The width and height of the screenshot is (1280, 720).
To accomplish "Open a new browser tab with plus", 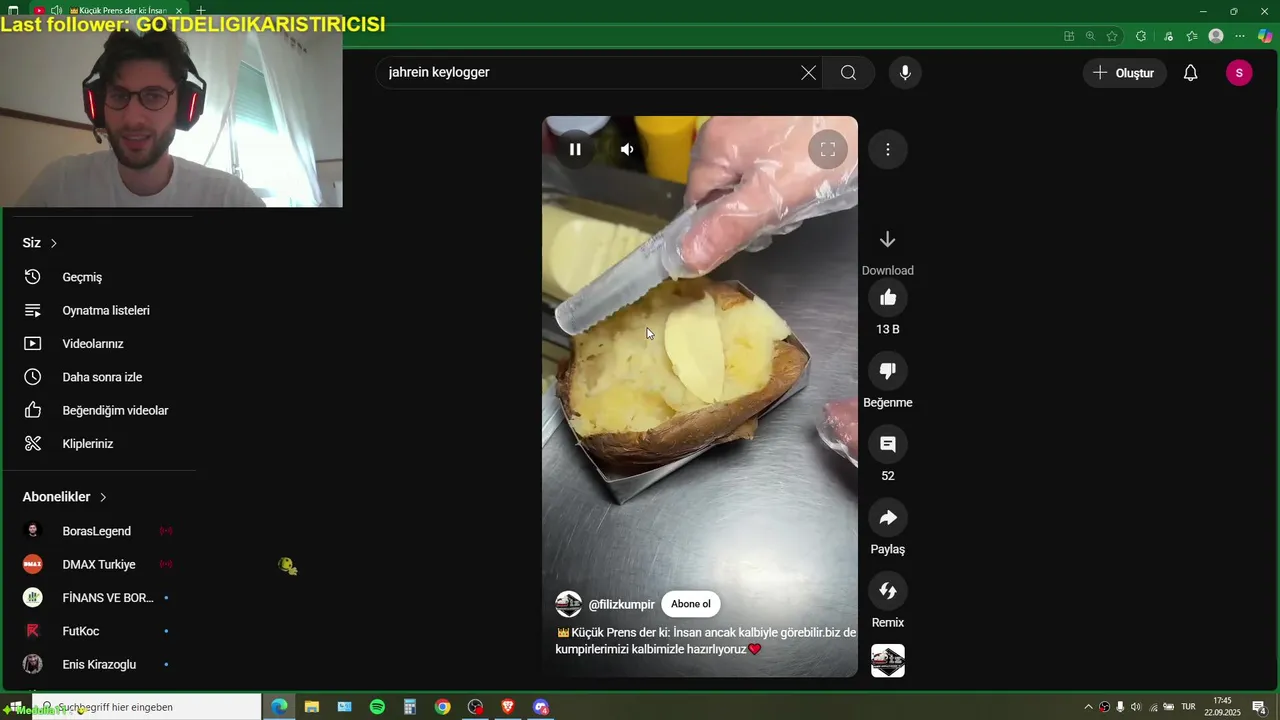I will pos(201,10).
